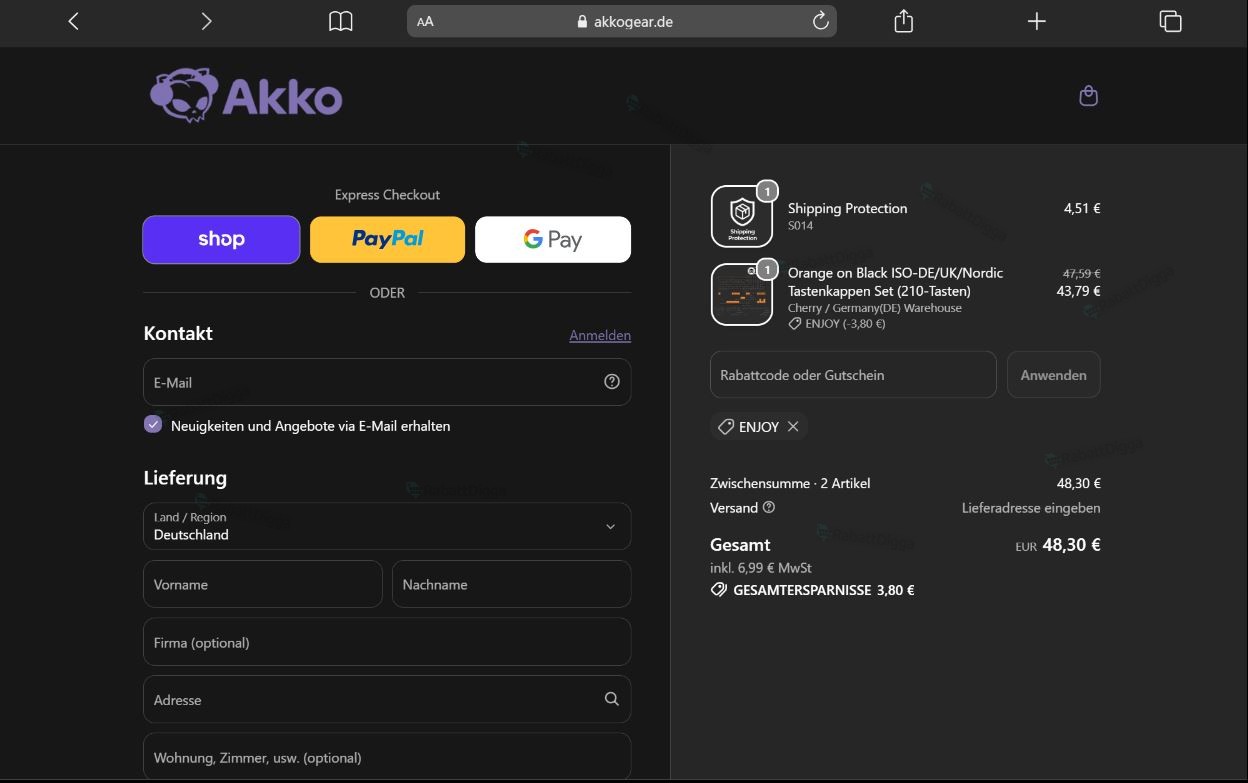Focus the Rabattcode oder Gutschein field
Screen dimensions: 1248x783
pos(853,375)
